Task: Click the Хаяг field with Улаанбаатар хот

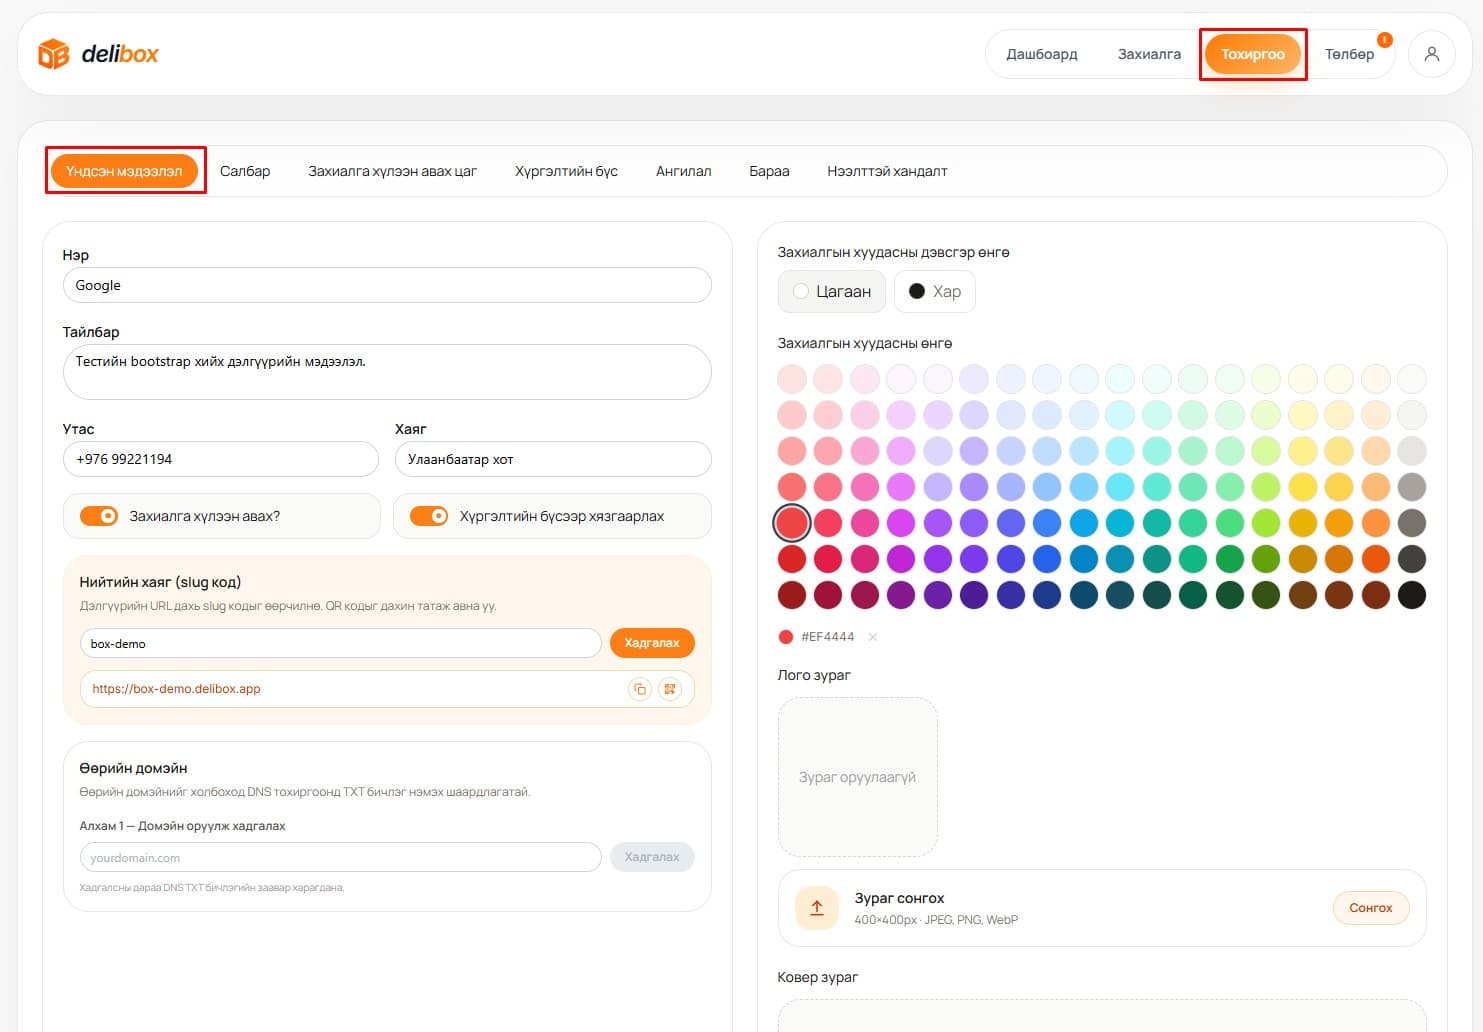Action: coord(553,459)
